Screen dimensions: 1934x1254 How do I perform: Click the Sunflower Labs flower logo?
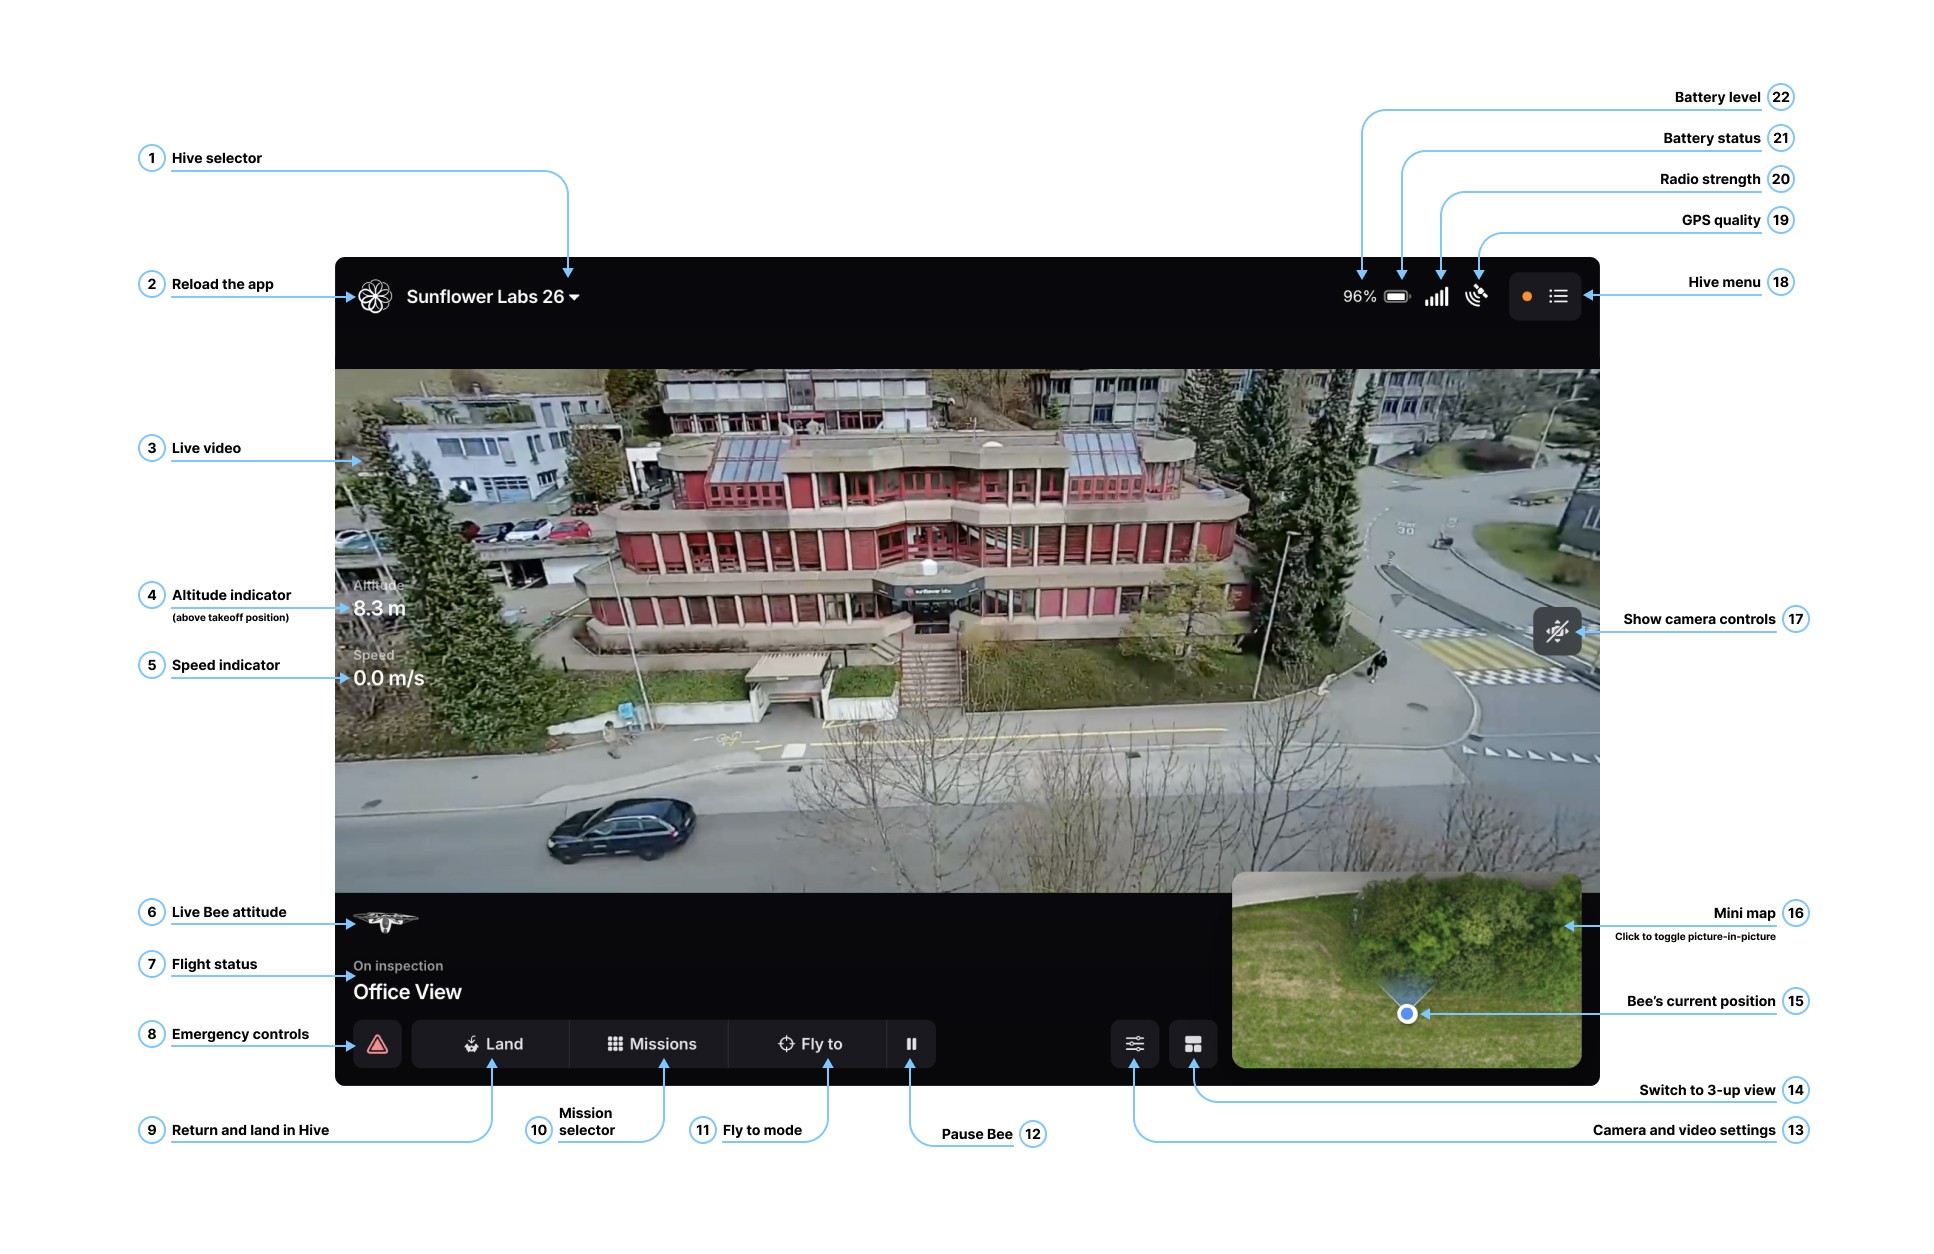pos(375,296)
